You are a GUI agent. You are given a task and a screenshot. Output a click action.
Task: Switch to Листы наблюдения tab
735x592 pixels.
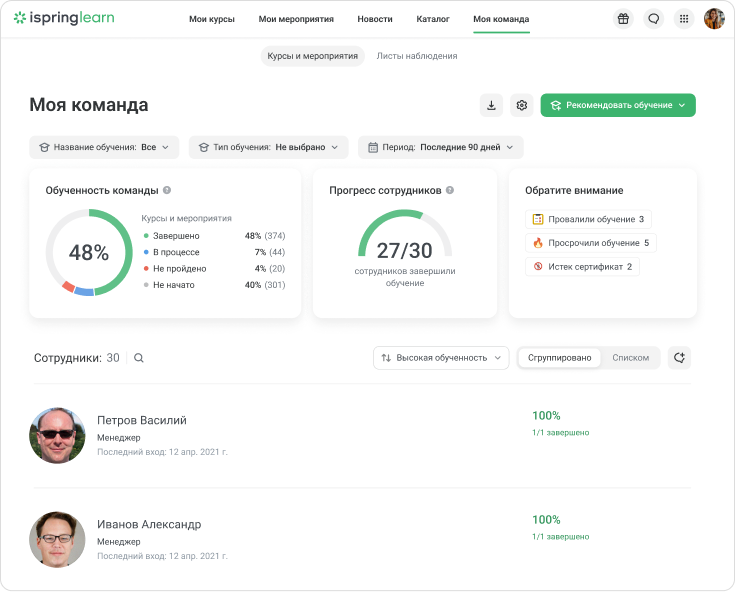point(417,56)
